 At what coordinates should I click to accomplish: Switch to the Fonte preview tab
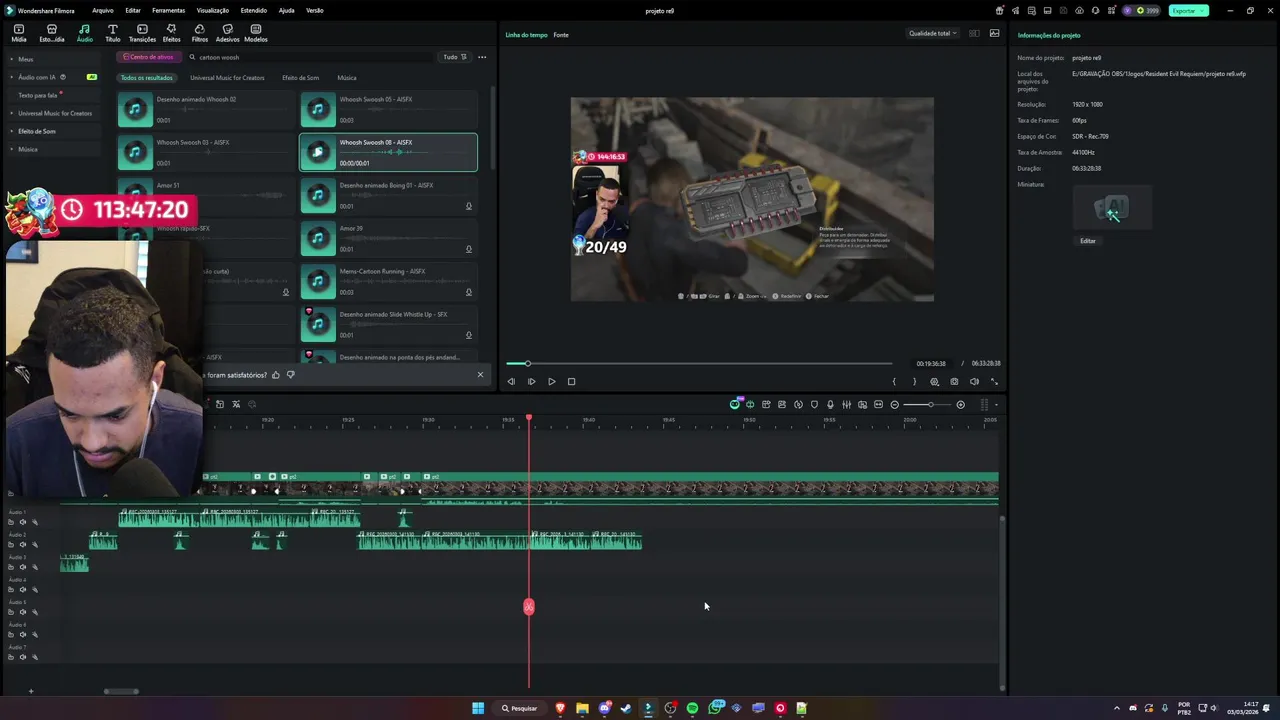point(561,35)
